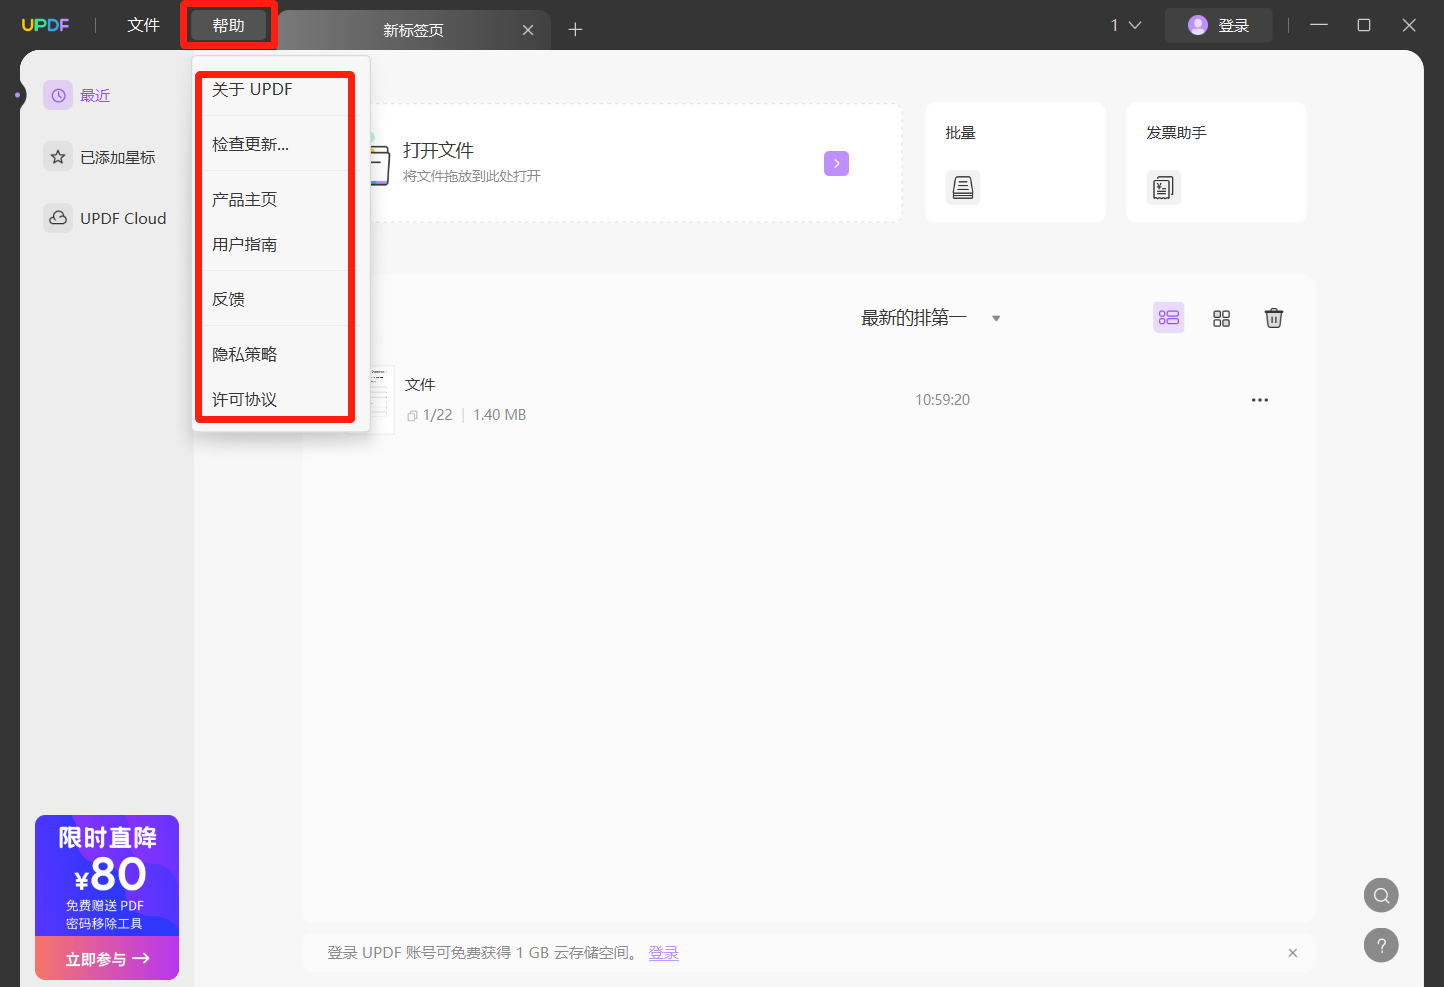Viewport: 1444px width, 987px height.
Task: Open UPDF Cloud in sidebar
Action: click(x=107, y=218)
